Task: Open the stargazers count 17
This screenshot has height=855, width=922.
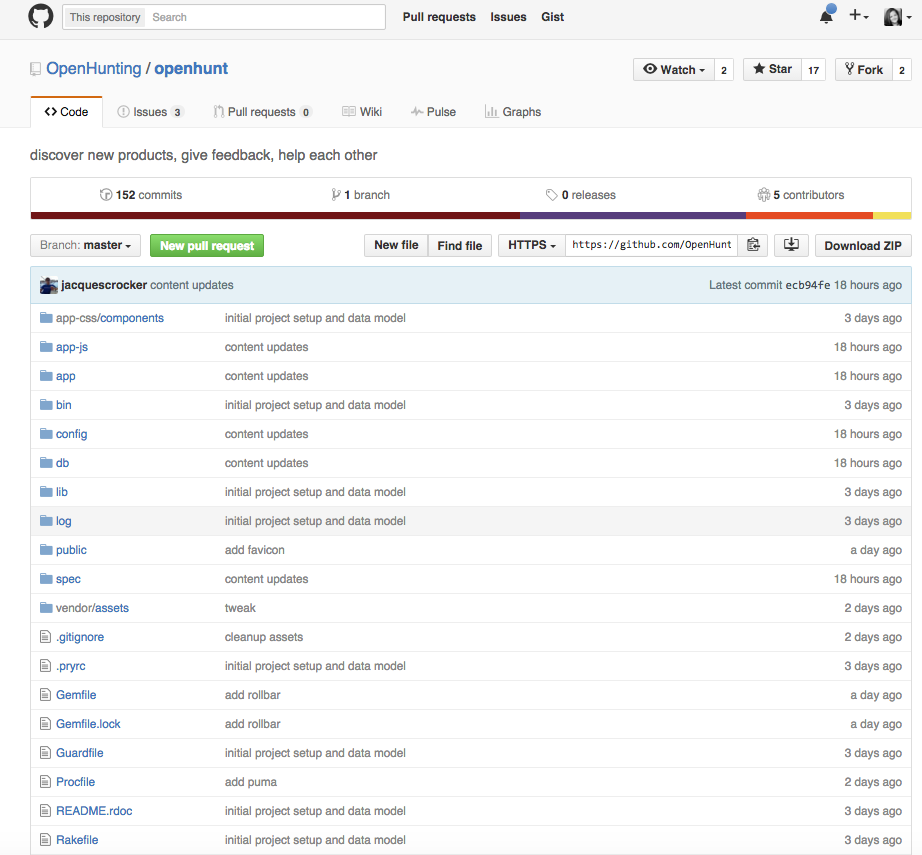Action: point(813,70)
